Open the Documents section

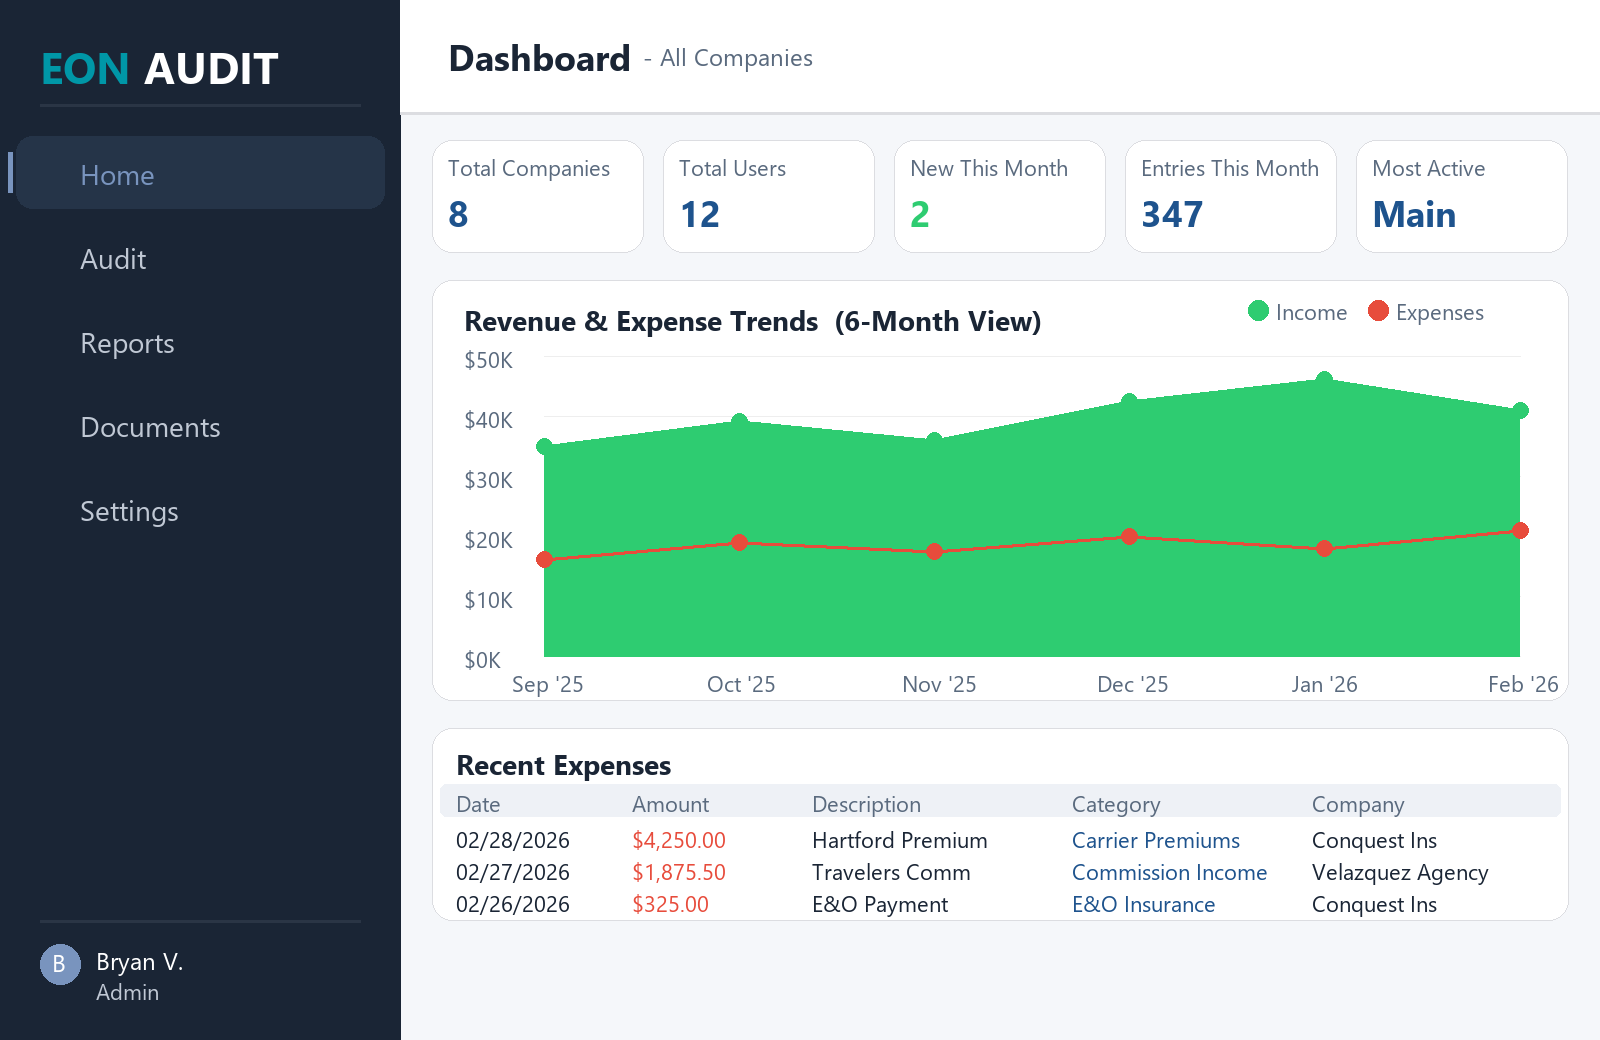click(x=150, y=427)
